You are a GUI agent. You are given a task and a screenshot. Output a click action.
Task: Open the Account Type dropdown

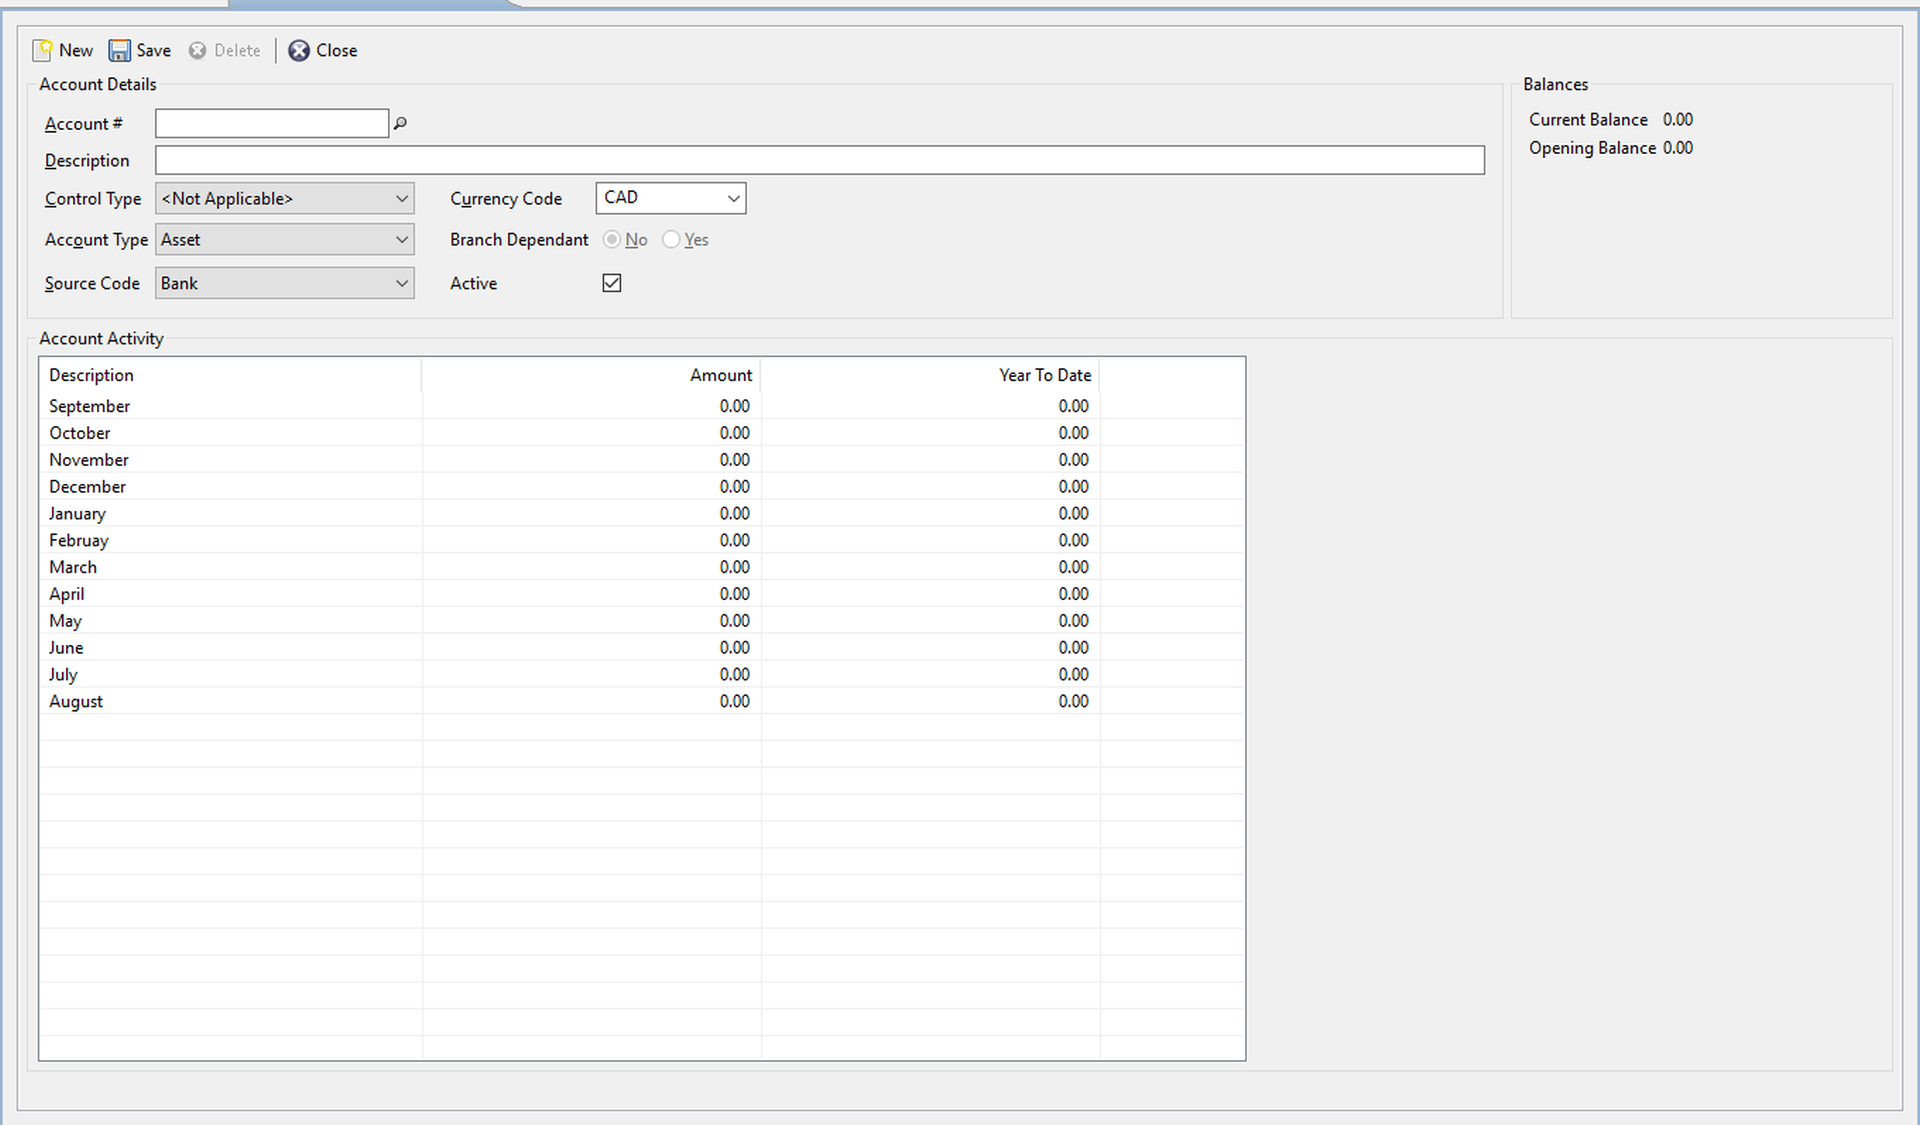[x=285, y=239]
